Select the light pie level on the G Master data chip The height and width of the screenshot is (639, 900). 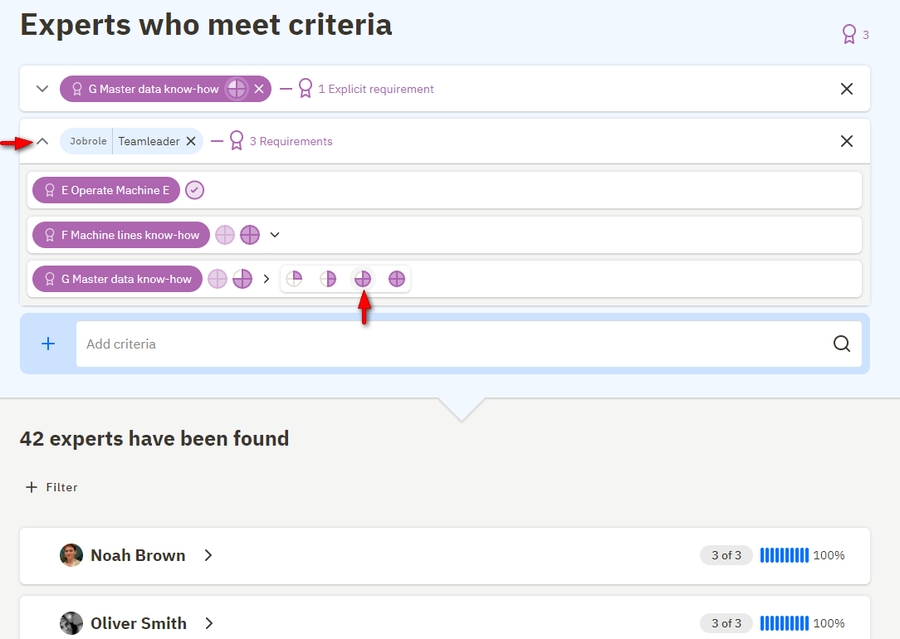(217, 279)
